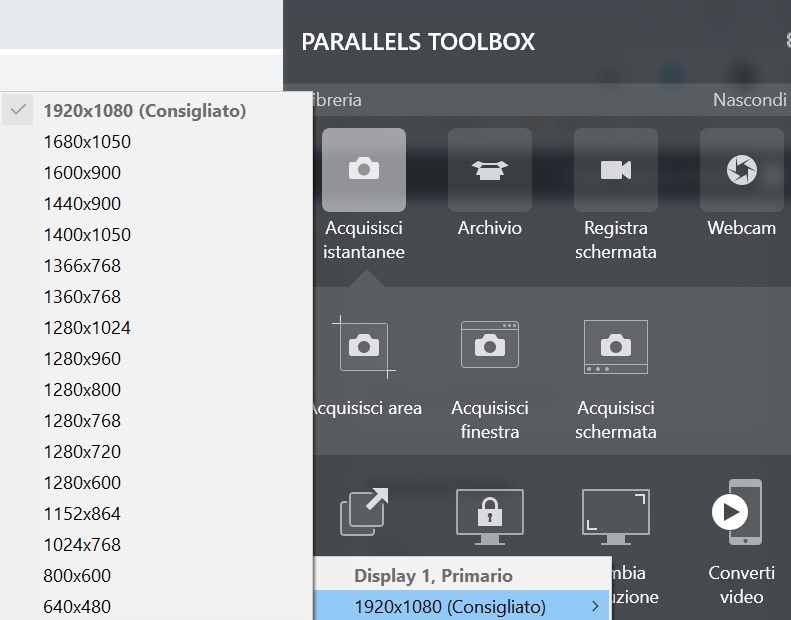Expand the 1920x1080 (Consigliato) submenu row
Viewport: 791px width, 620px height.
tap(462, 606)
